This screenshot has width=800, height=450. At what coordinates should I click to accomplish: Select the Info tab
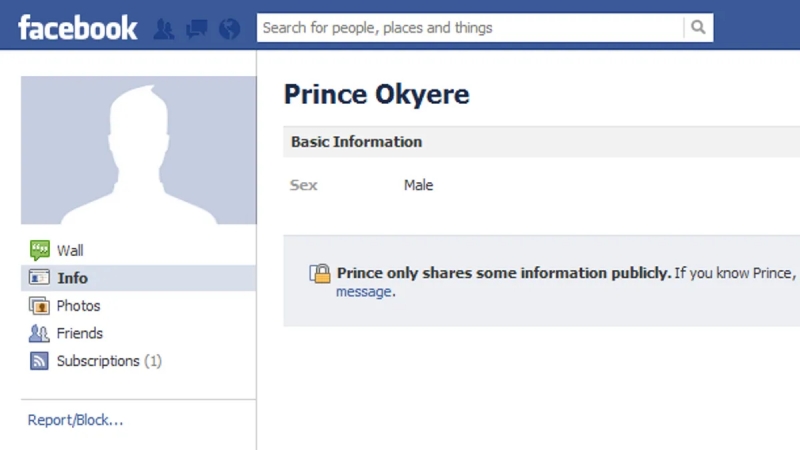[138, 278]
